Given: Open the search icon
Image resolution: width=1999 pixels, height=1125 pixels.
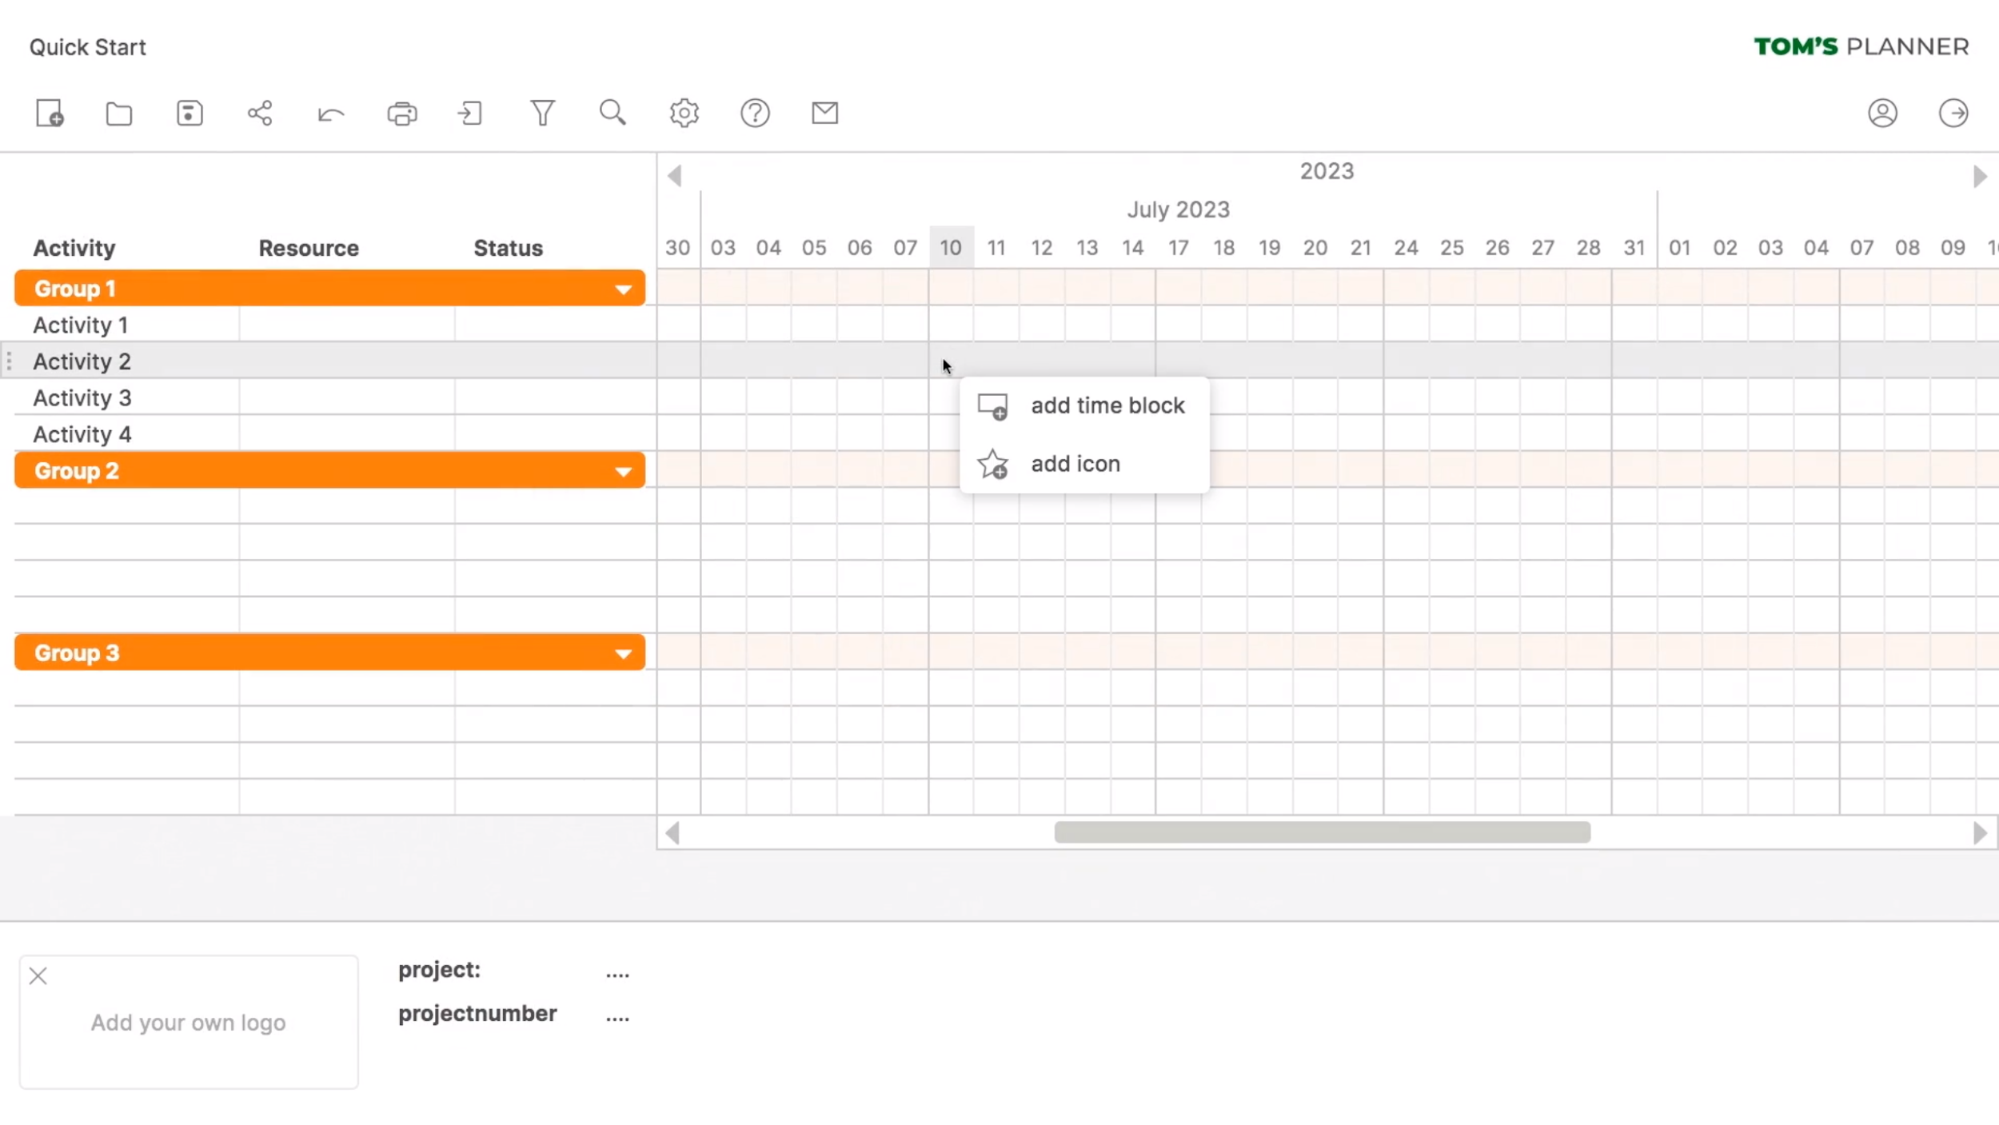Looking at the screenshot, I should click(614, 113).
